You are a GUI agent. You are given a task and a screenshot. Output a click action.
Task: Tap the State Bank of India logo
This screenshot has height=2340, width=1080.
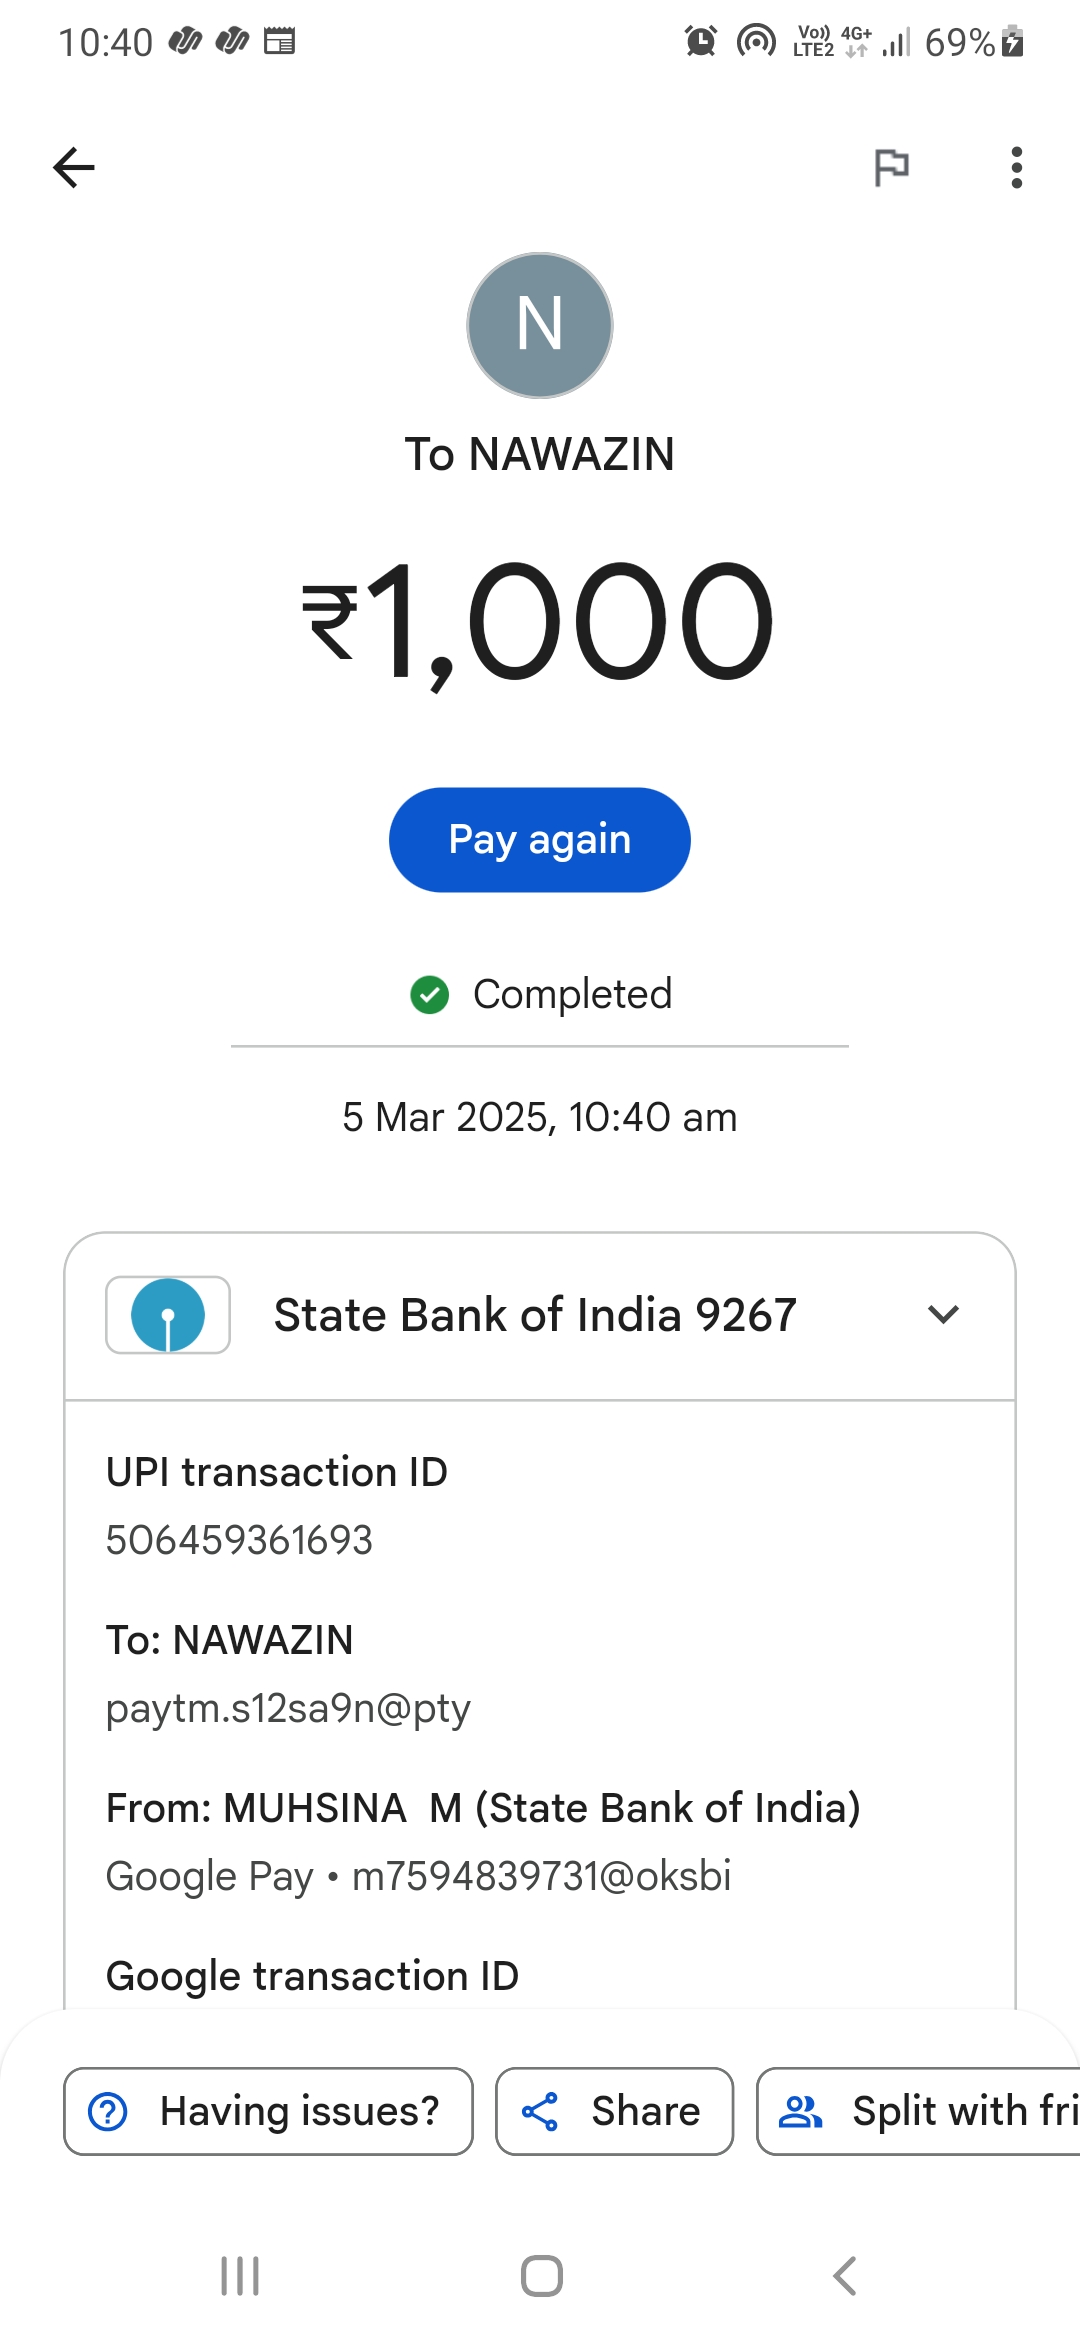(x=168, y=1315)
